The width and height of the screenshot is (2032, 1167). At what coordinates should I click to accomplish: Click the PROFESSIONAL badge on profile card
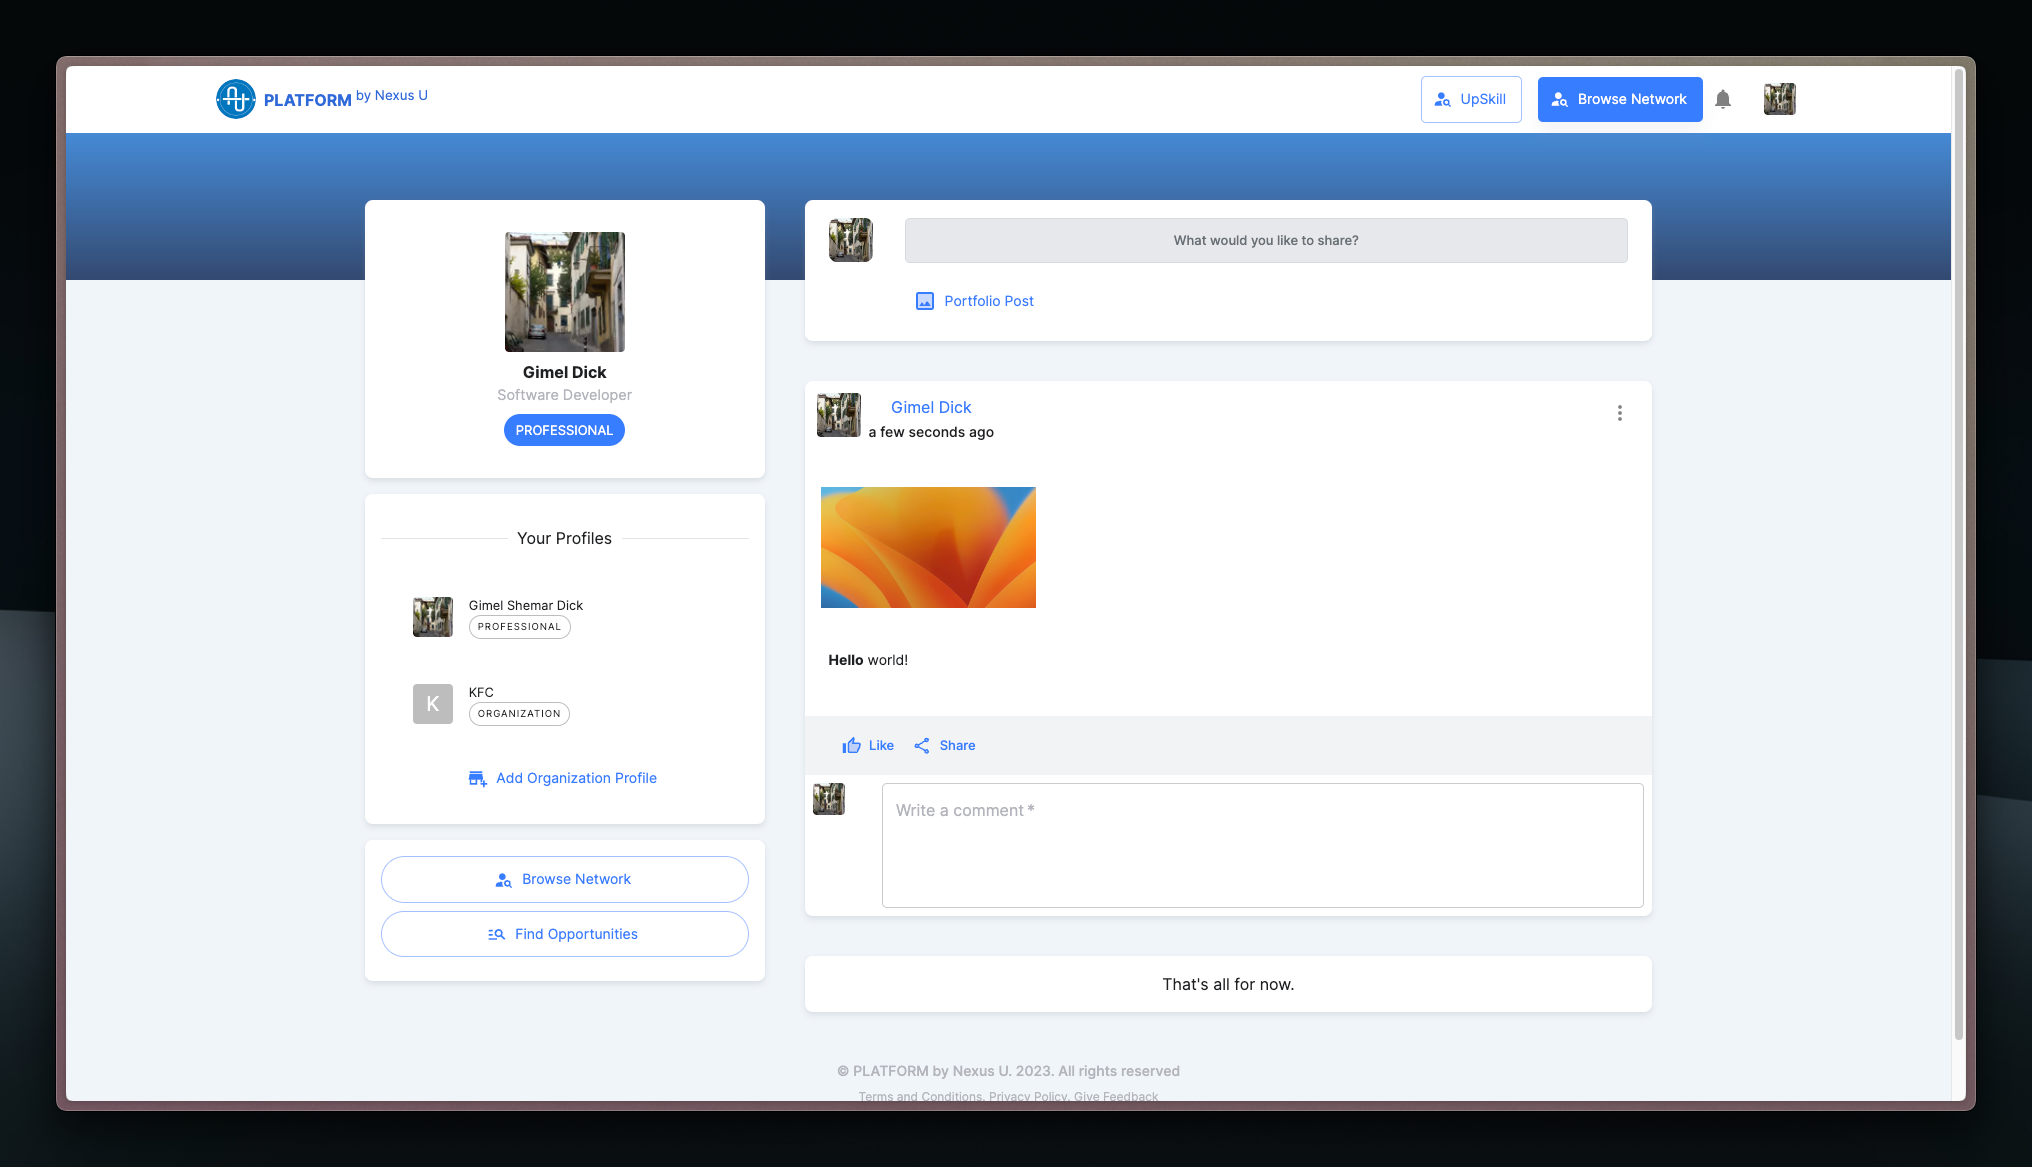[564, 430]
